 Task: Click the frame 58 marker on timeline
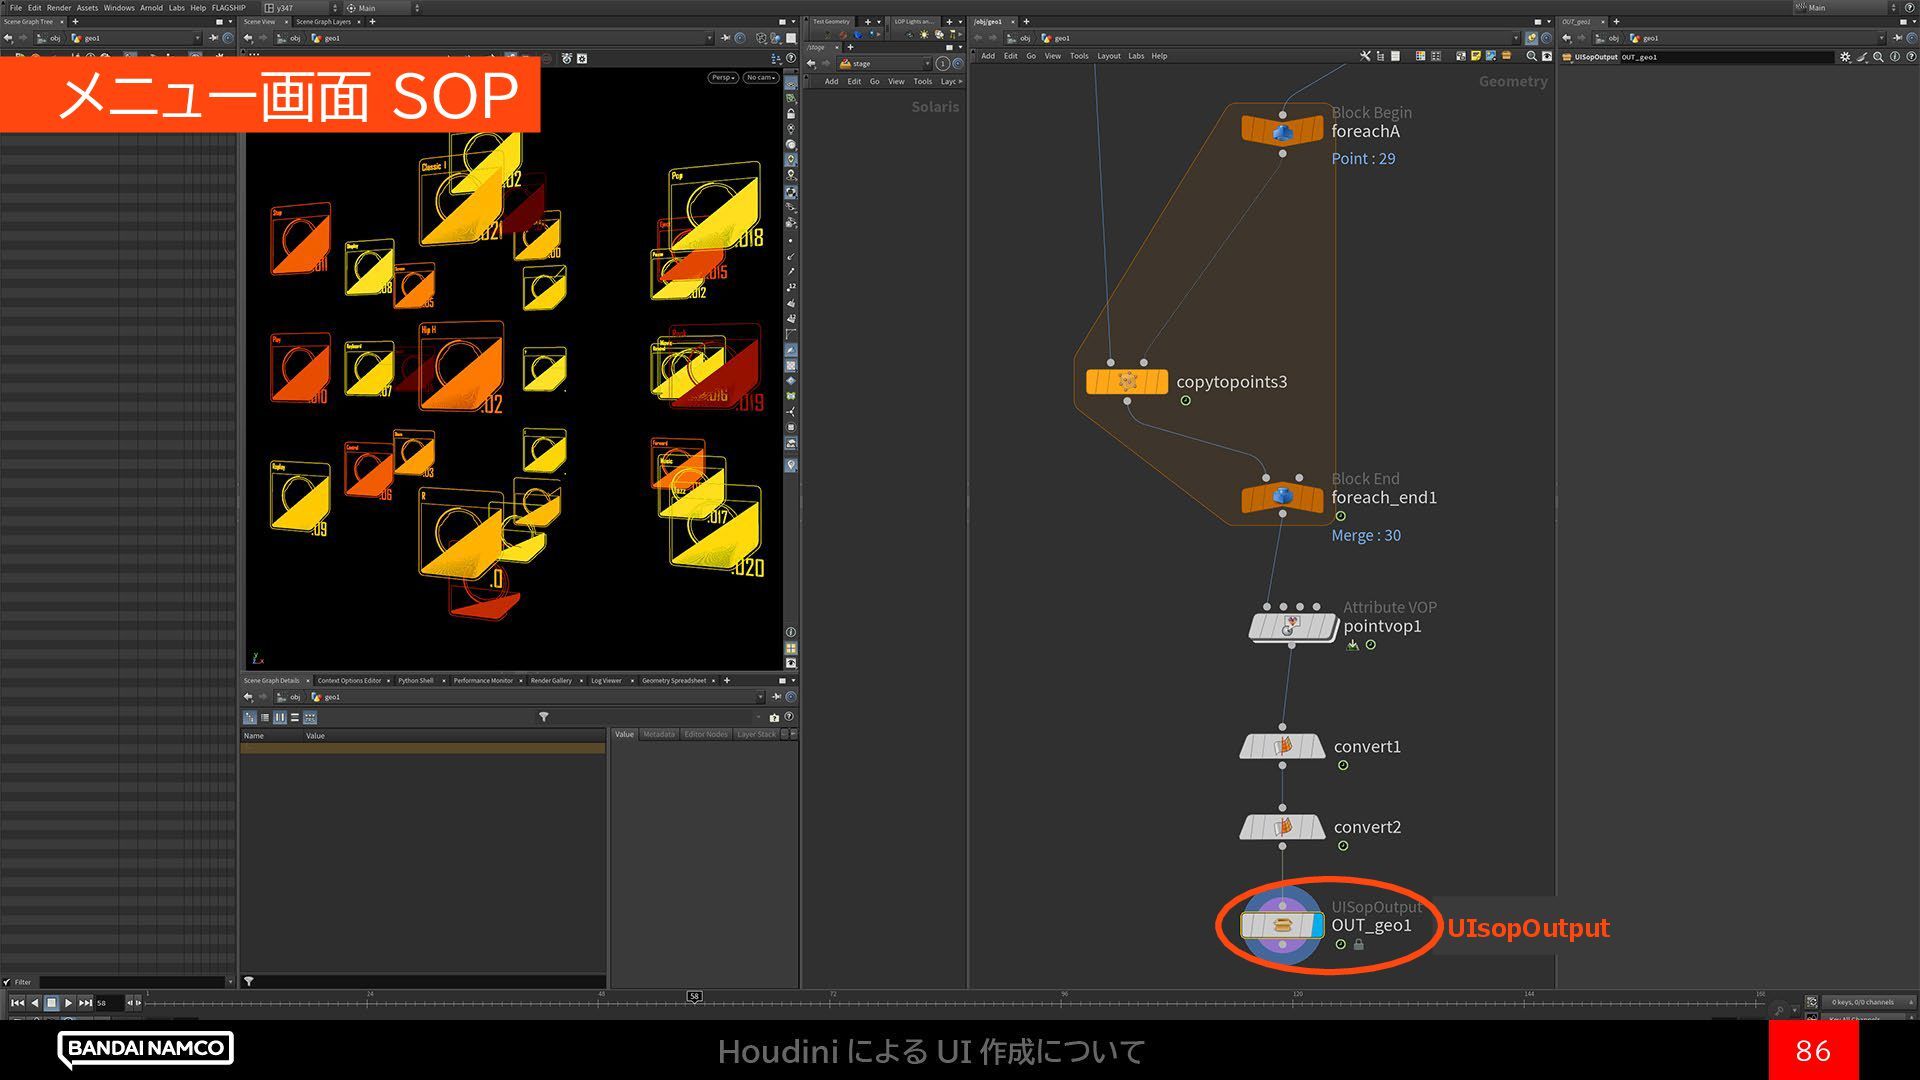694,996
